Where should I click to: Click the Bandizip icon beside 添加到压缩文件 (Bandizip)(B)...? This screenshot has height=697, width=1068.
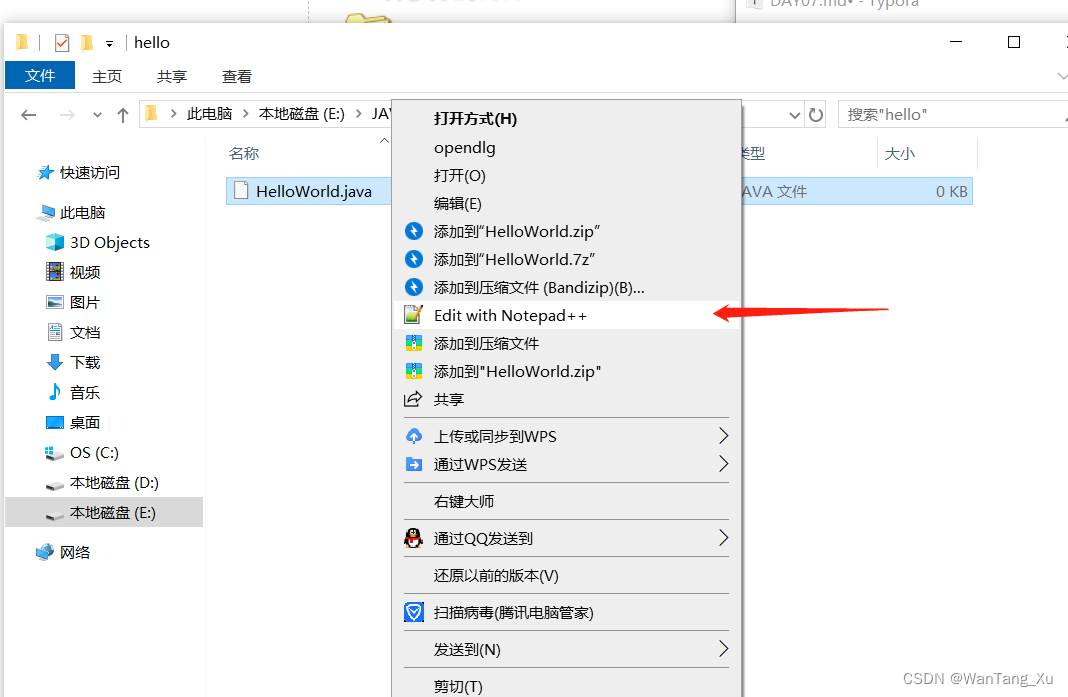pyautogui.click(x=413, y=287)
